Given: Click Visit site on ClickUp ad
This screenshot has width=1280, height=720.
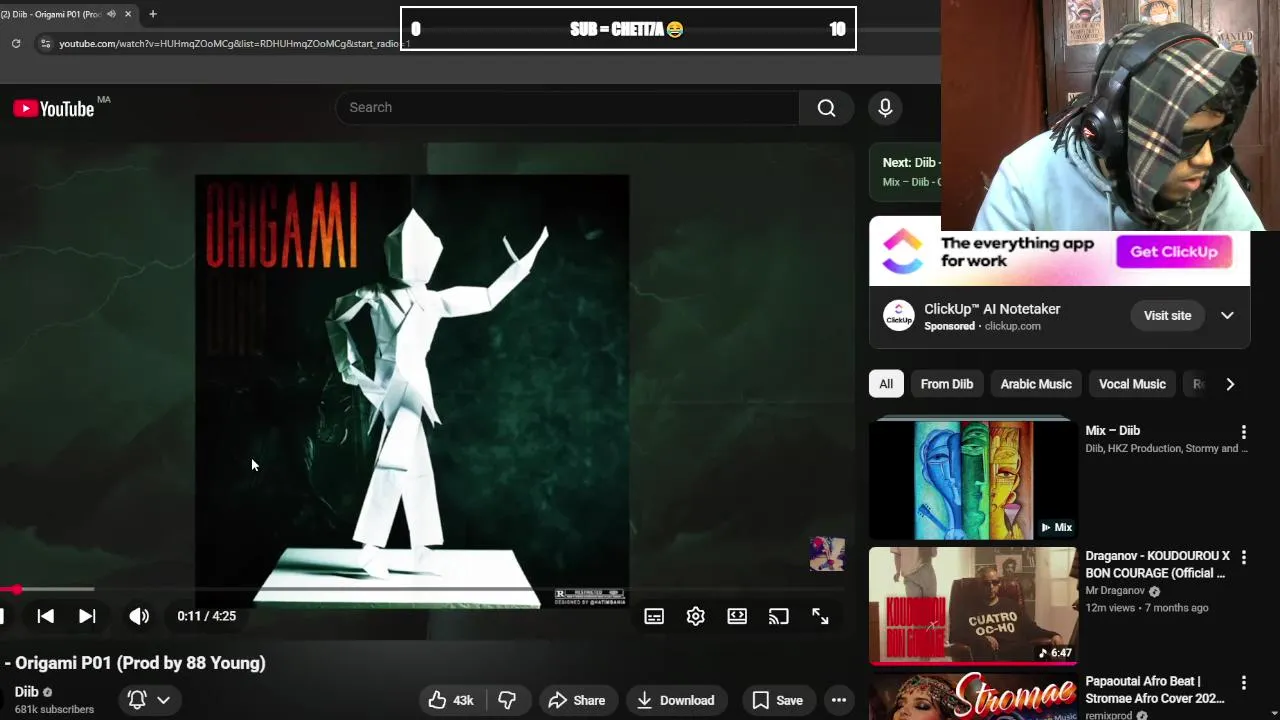Looking at the screenshot, I should [1167, 315].
